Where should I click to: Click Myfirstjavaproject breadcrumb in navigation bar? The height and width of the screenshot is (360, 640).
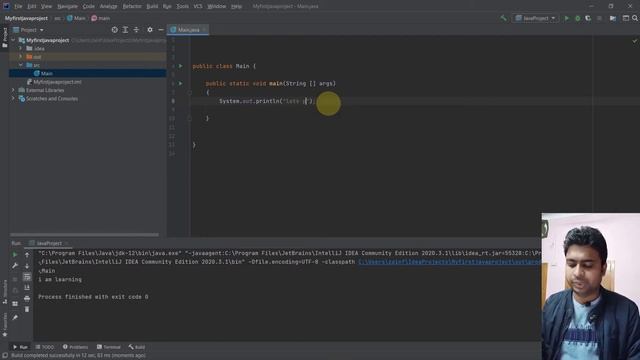[26, 18]
